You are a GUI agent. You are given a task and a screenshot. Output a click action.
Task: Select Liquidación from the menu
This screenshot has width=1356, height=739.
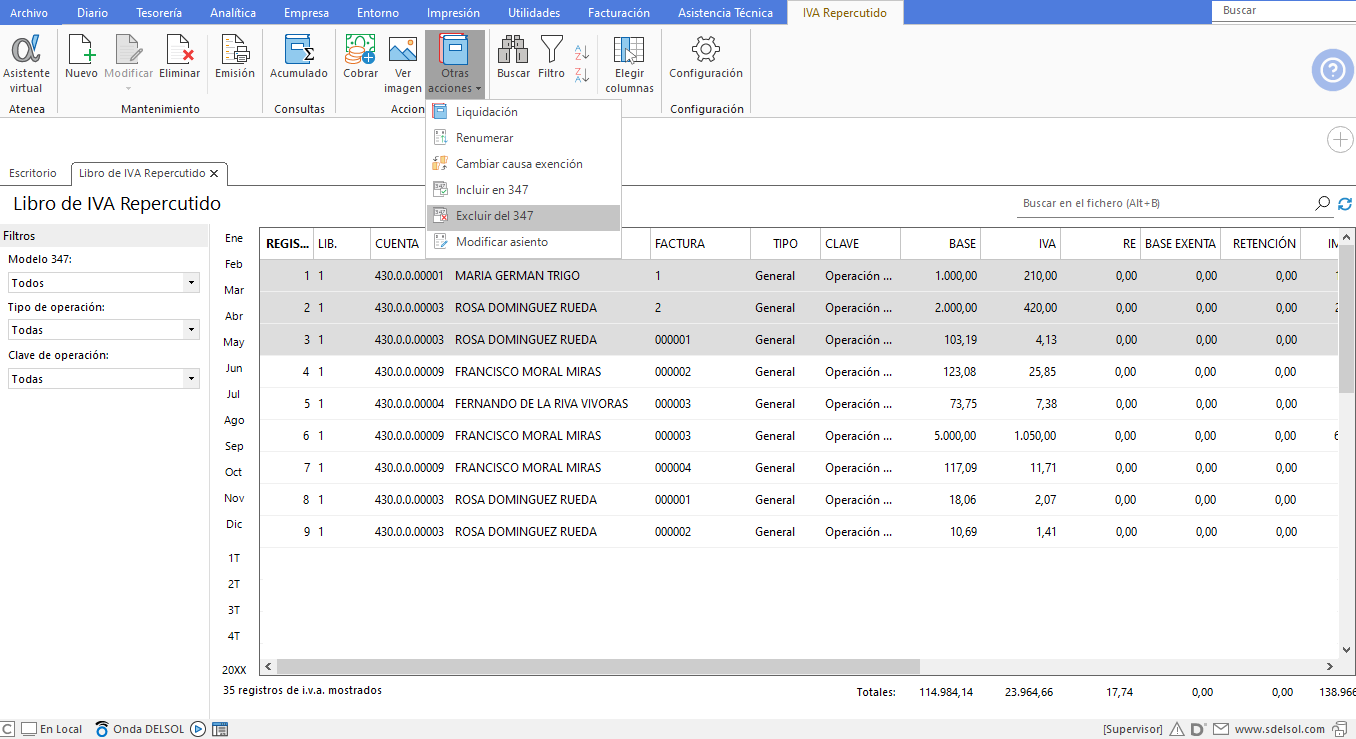coord(524,112)
